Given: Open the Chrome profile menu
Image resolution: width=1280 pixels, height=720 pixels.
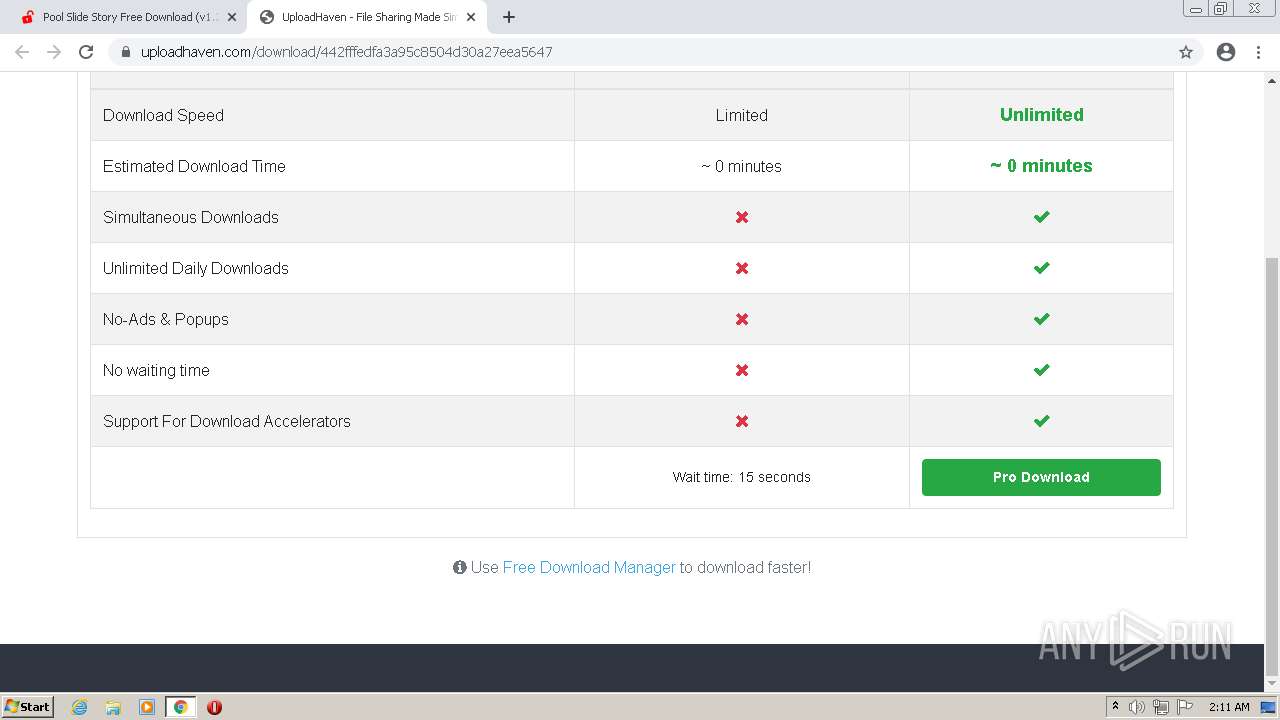Looking at the screenshot, I should [1226, 52].
